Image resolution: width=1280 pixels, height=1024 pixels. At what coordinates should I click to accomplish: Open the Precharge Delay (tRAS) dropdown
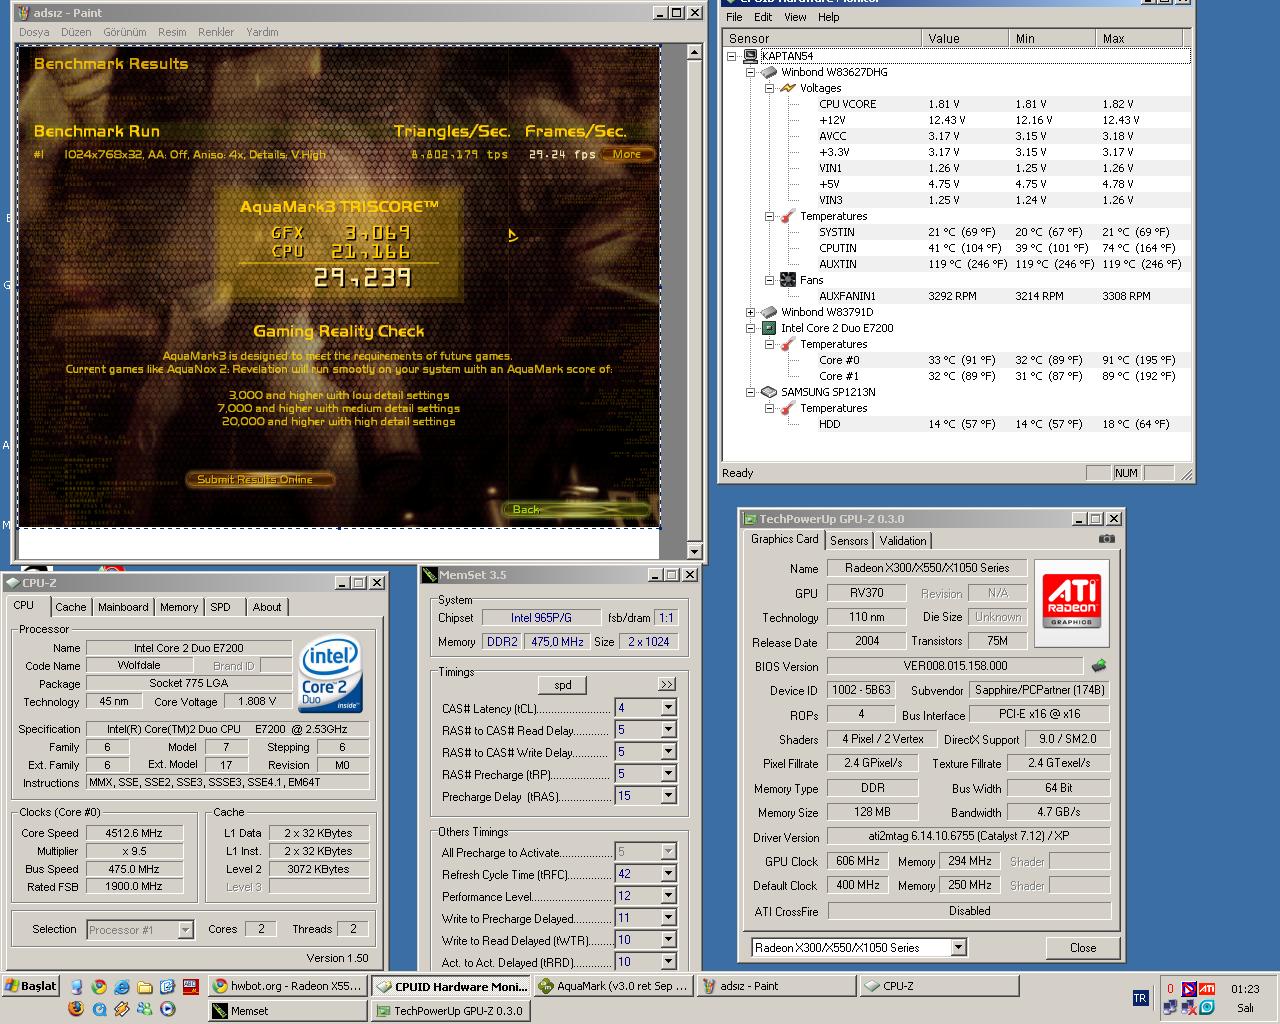pos(668,796)
